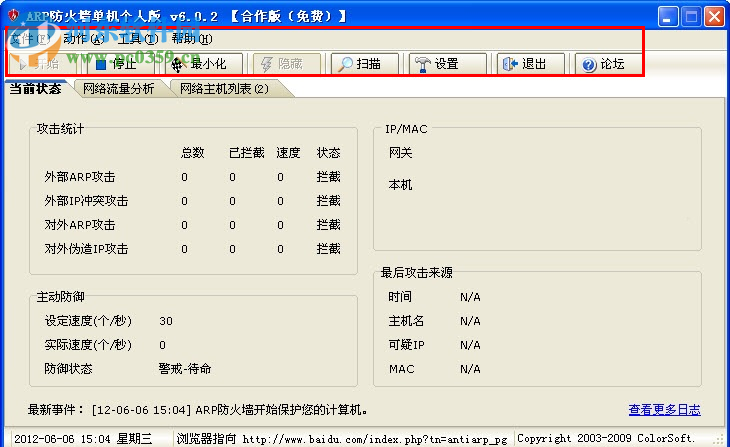Click the 最新事件 log message text

[230, 410]
